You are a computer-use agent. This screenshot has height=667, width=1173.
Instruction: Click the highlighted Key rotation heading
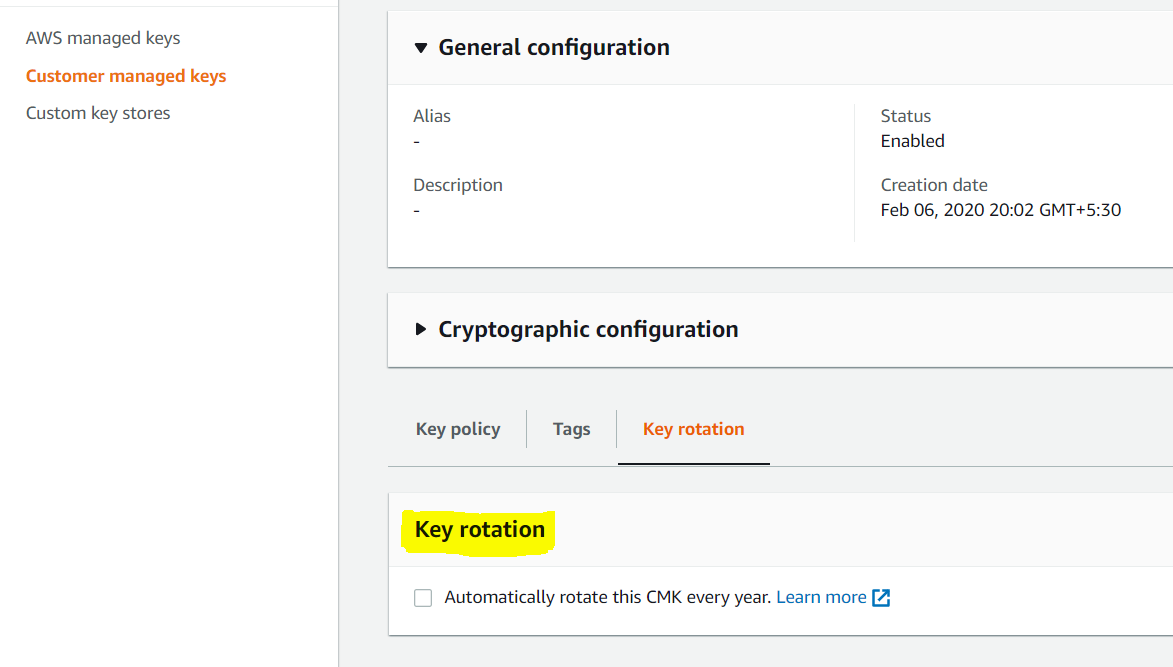click(480, 529)
